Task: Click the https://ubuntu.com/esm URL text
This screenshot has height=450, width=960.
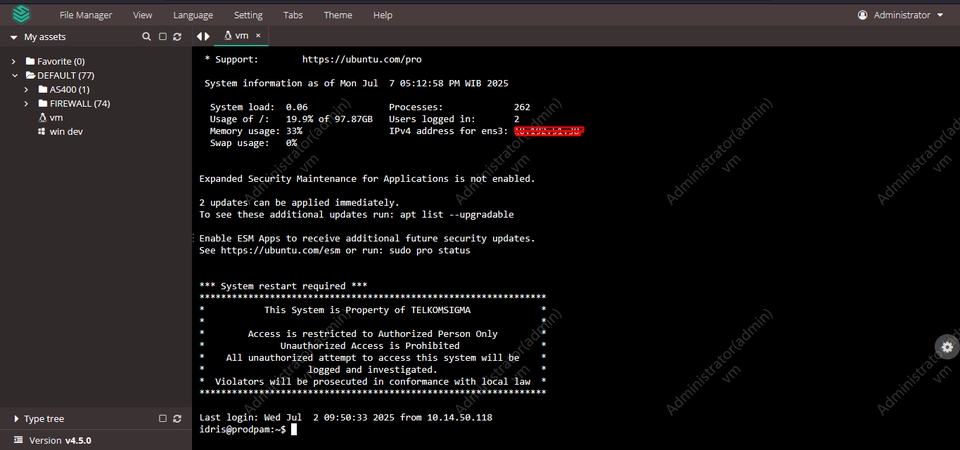Action: point(280,250)
